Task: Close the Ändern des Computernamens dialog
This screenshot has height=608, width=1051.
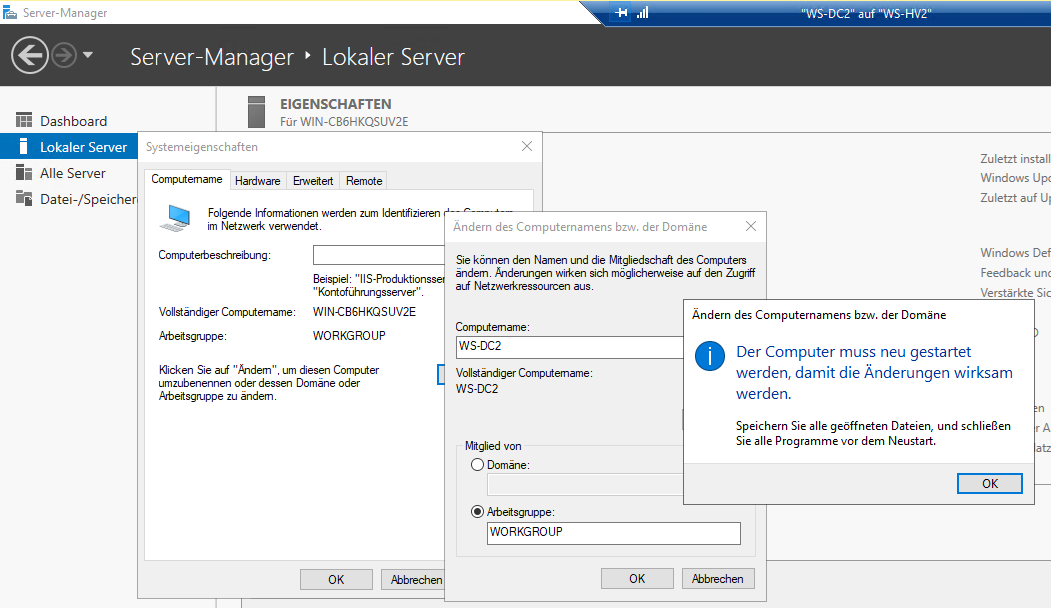Action: [751, 227]
